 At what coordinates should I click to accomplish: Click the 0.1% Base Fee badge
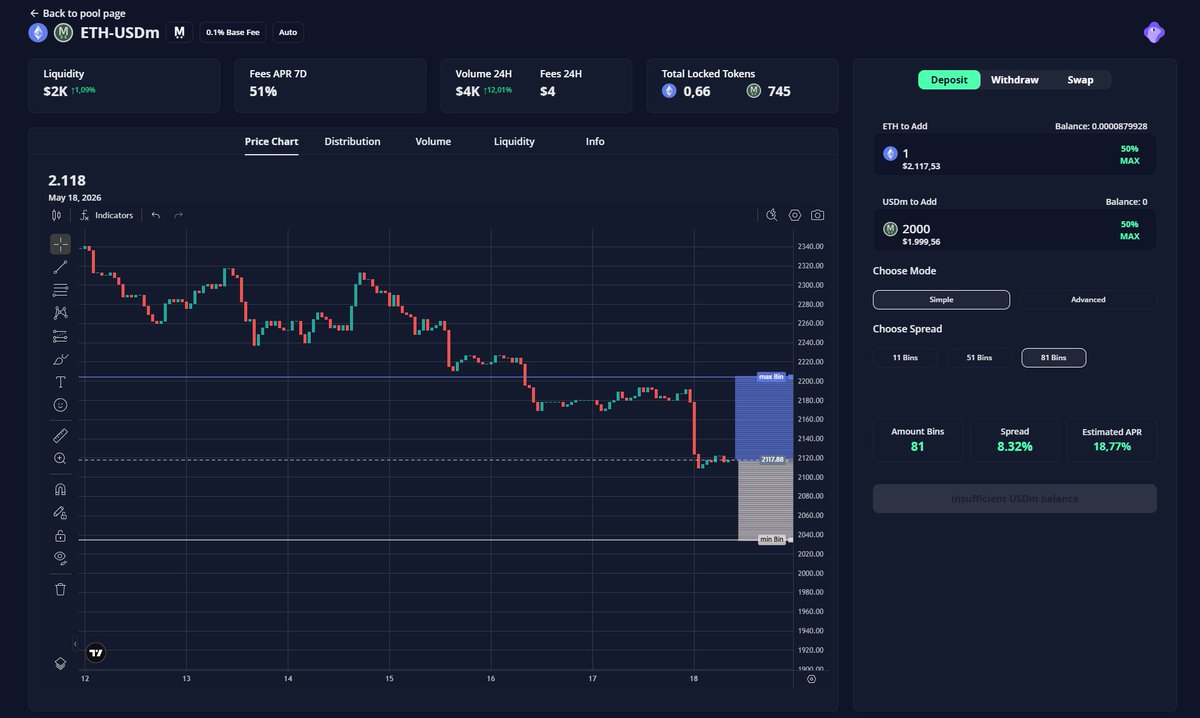click(233, 32)
